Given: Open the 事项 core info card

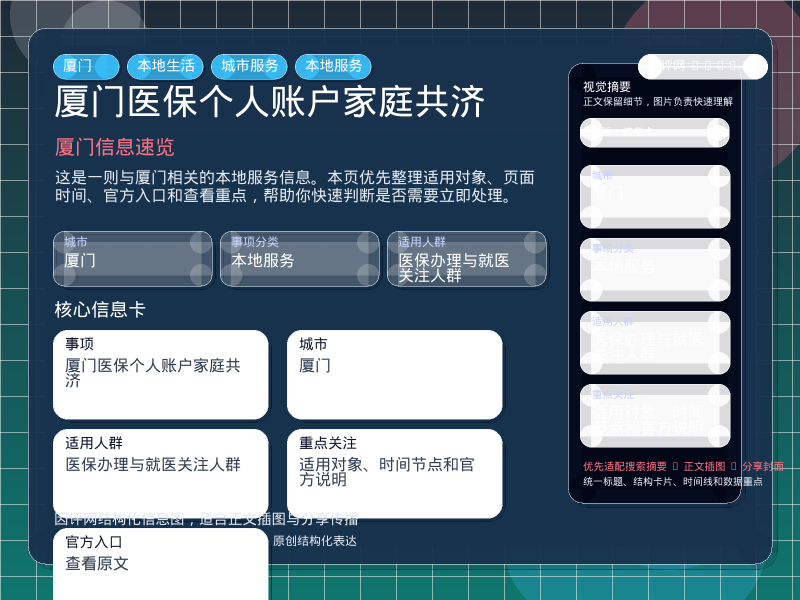Looking at the screenshot, I should click(x=160, y=374).
